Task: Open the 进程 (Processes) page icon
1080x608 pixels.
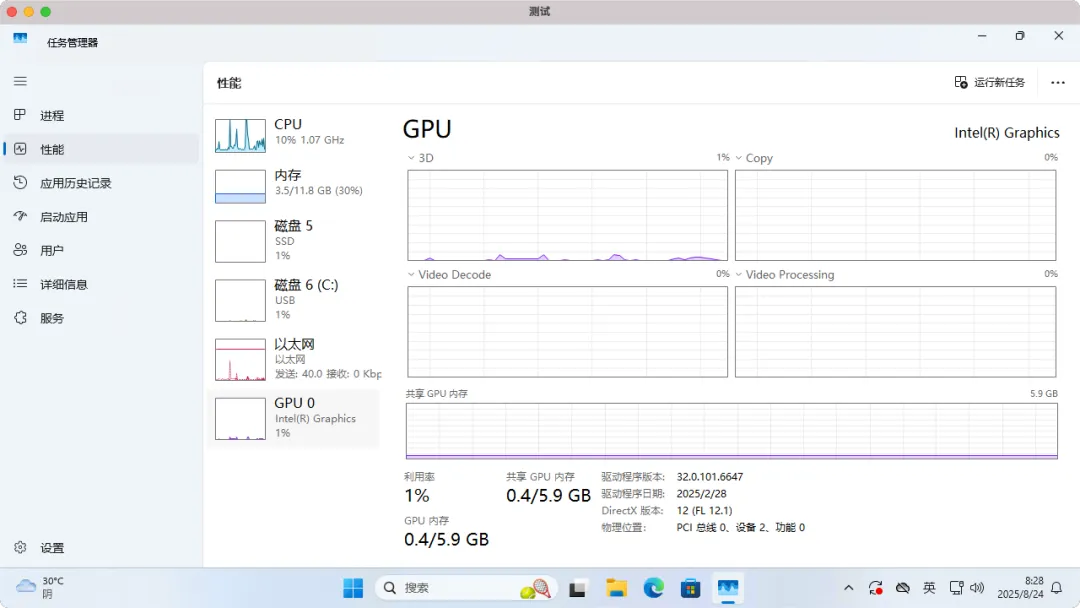Action: pos(20,115)
